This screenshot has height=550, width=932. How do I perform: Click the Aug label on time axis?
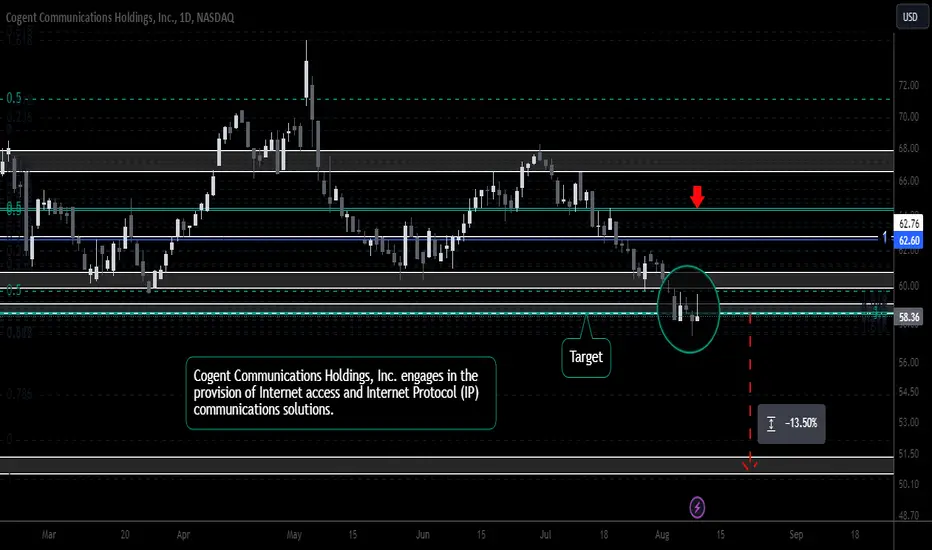click(x=662, y=535)
